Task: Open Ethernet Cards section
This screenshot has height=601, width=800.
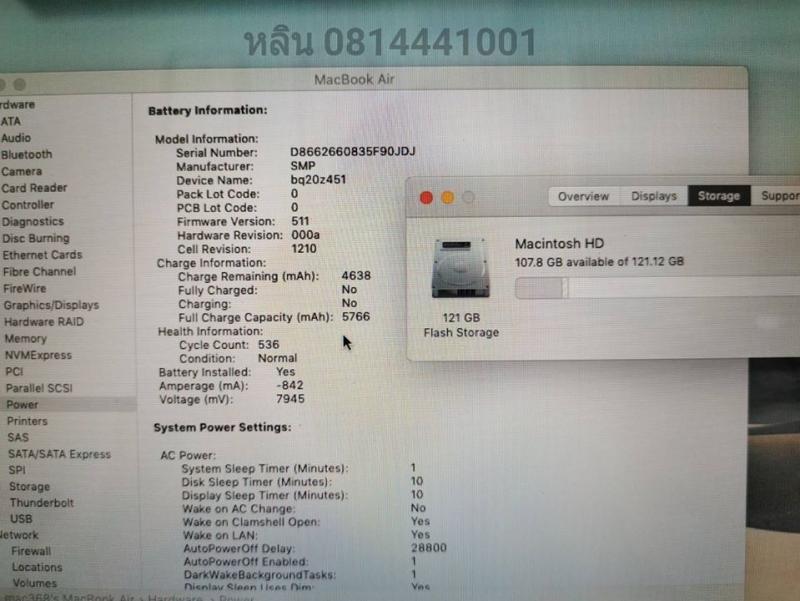Action: [42, 255]
